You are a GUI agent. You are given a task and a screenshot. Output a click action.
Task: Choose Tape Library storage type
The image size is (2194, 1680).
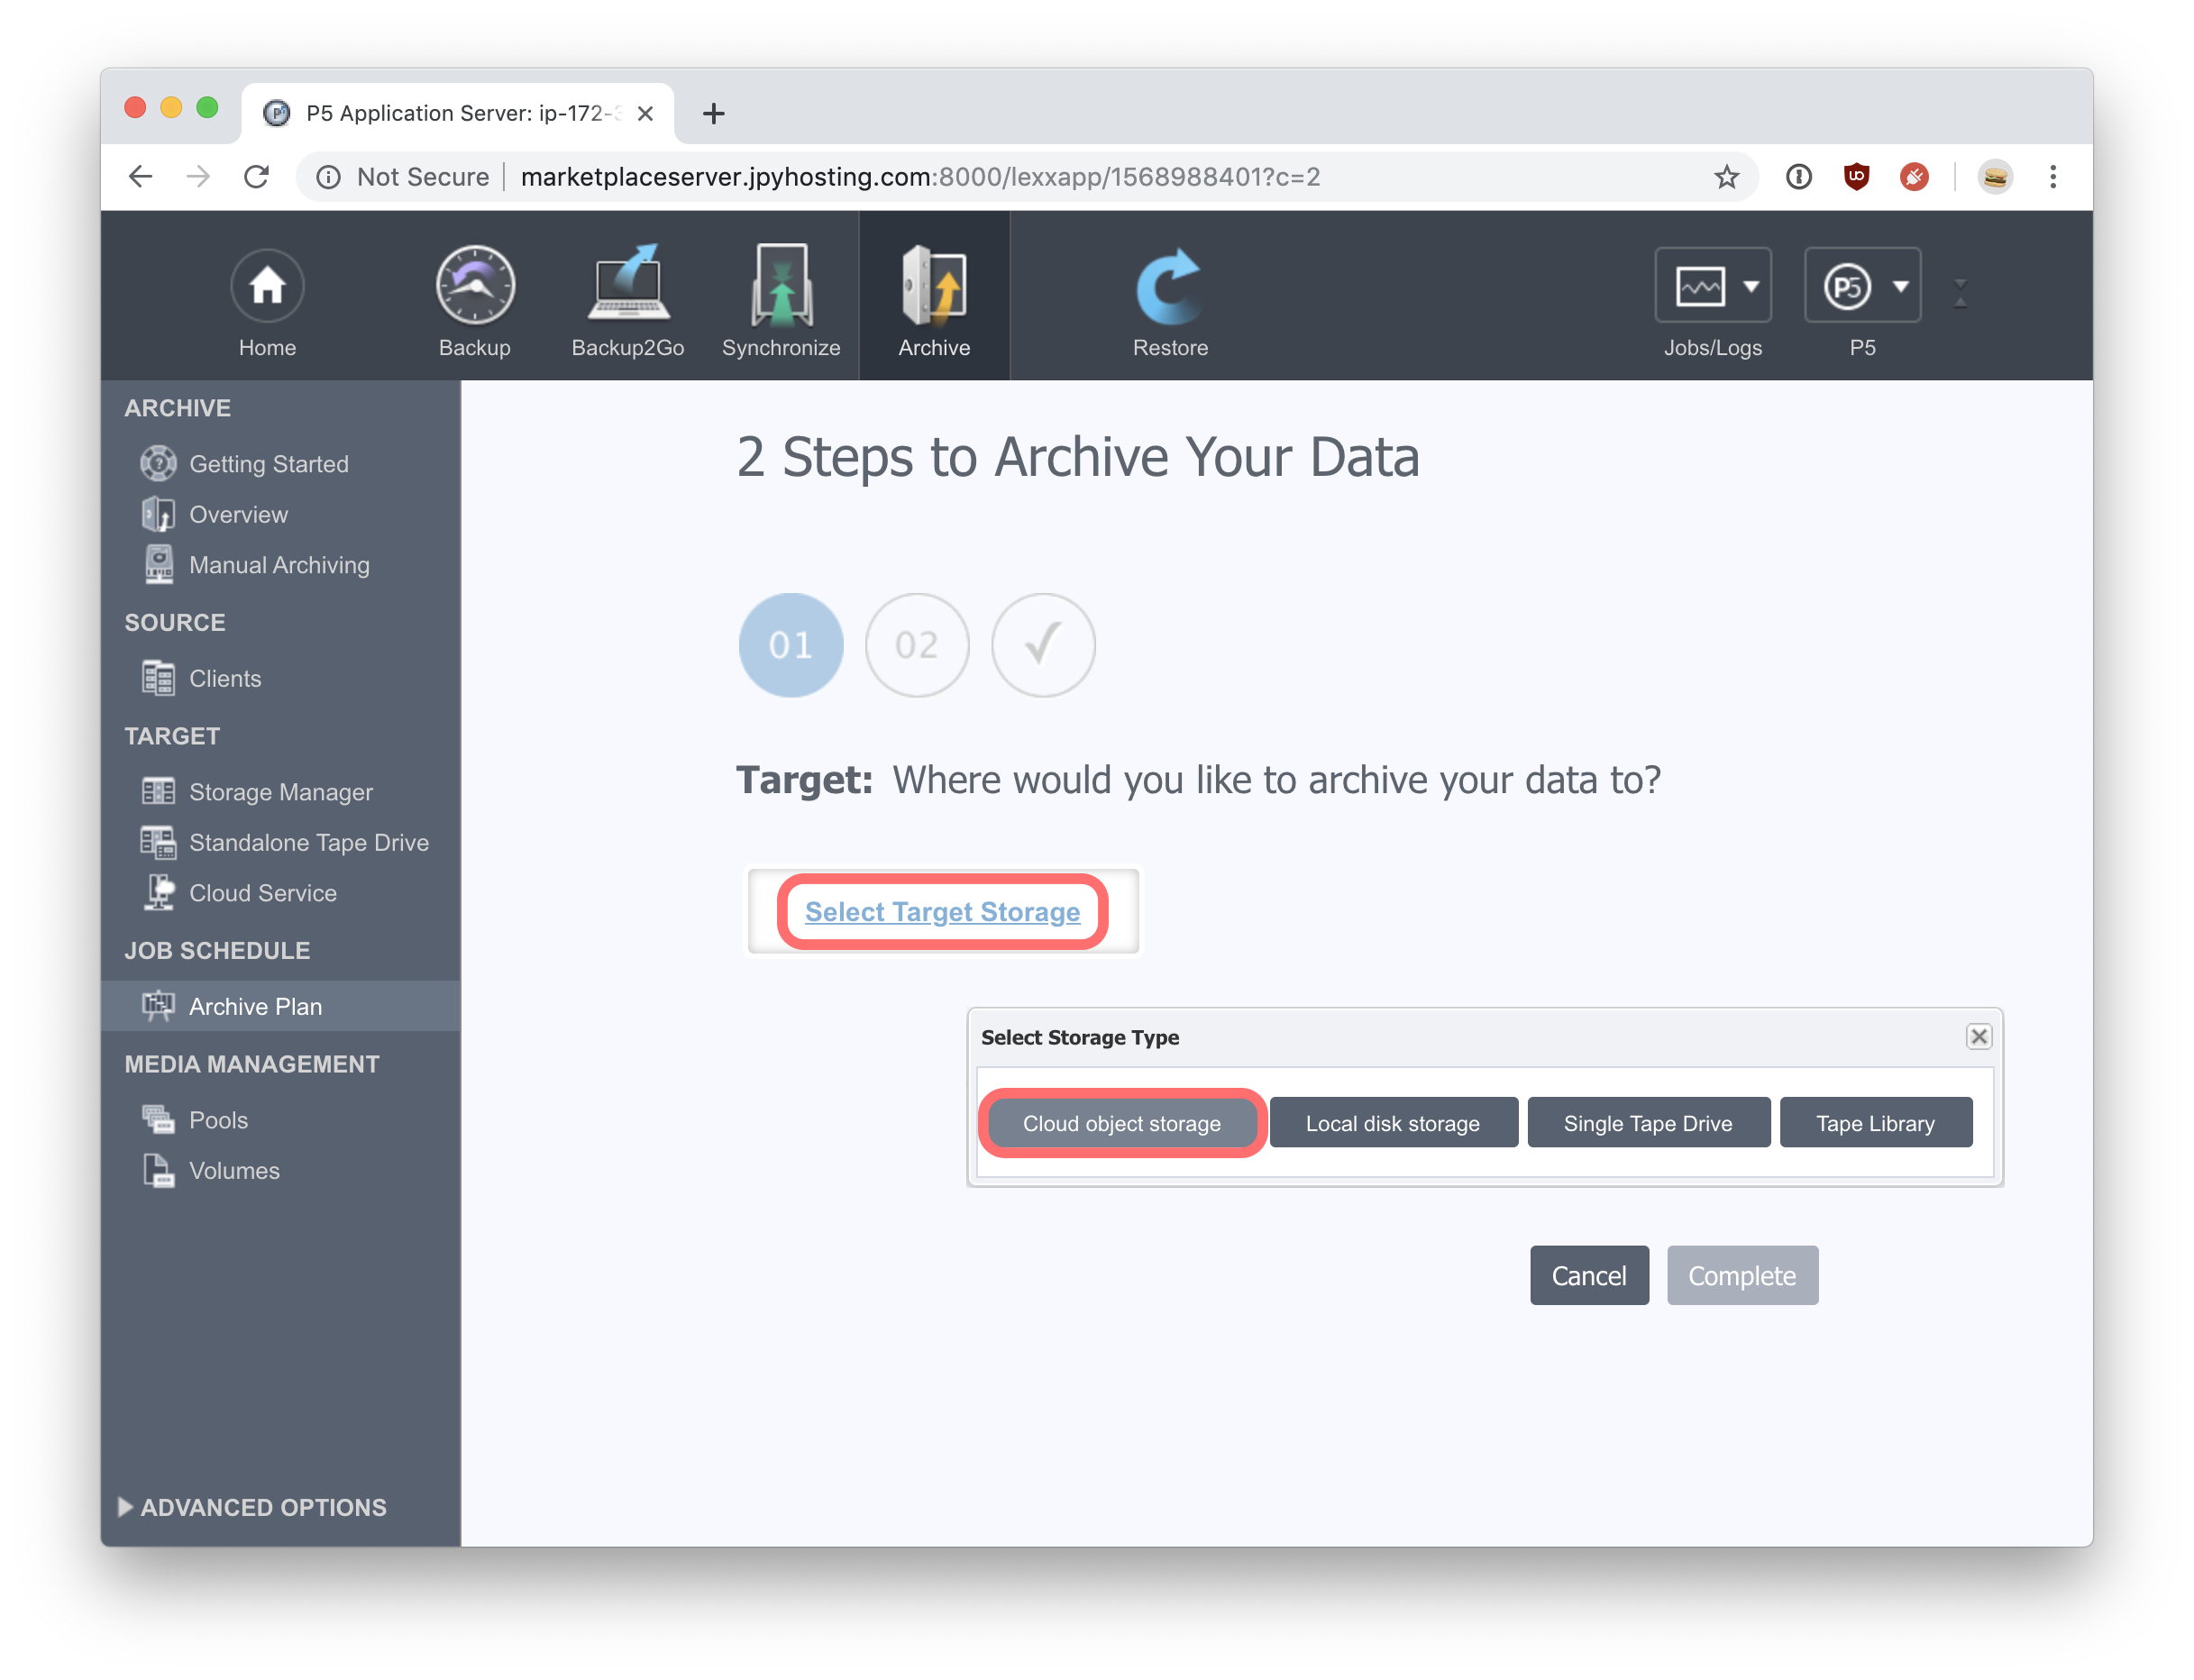(1875, 1123)
